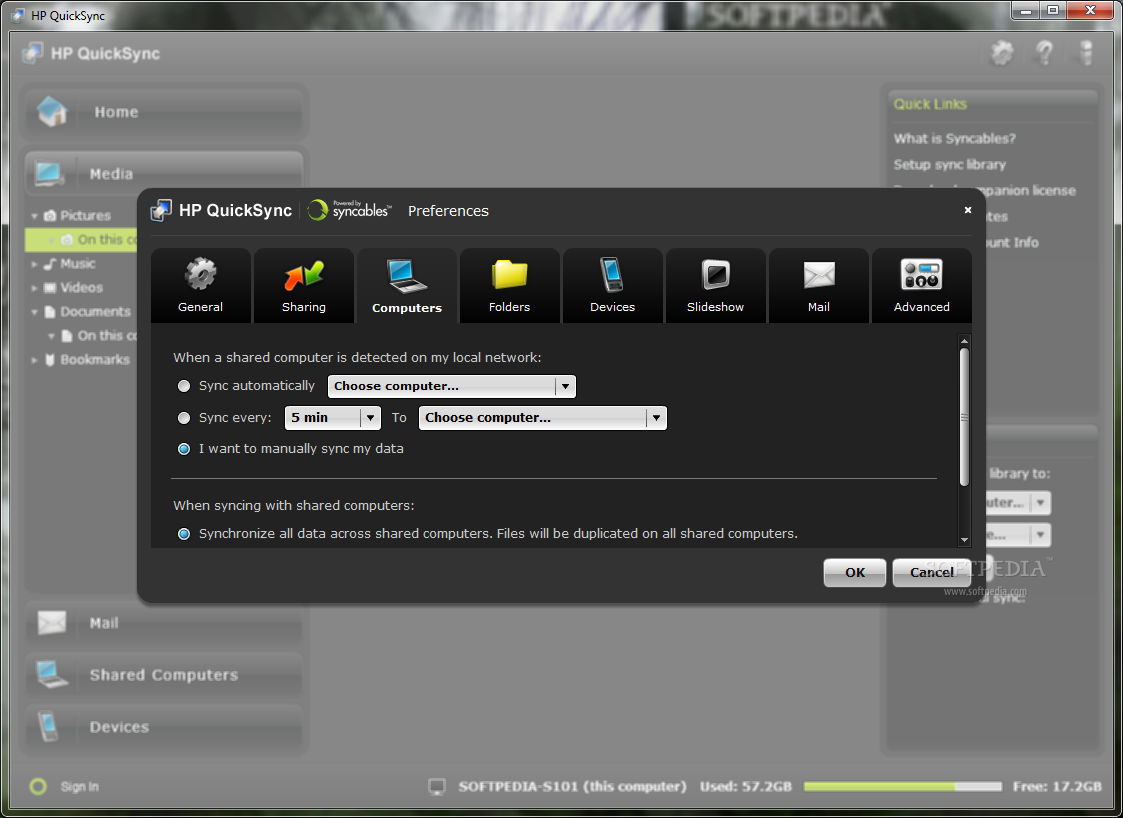Click the preferences vertical scrollbar thumb
Viewport: 1123px width, 818px height.
[x=964, y=417]
